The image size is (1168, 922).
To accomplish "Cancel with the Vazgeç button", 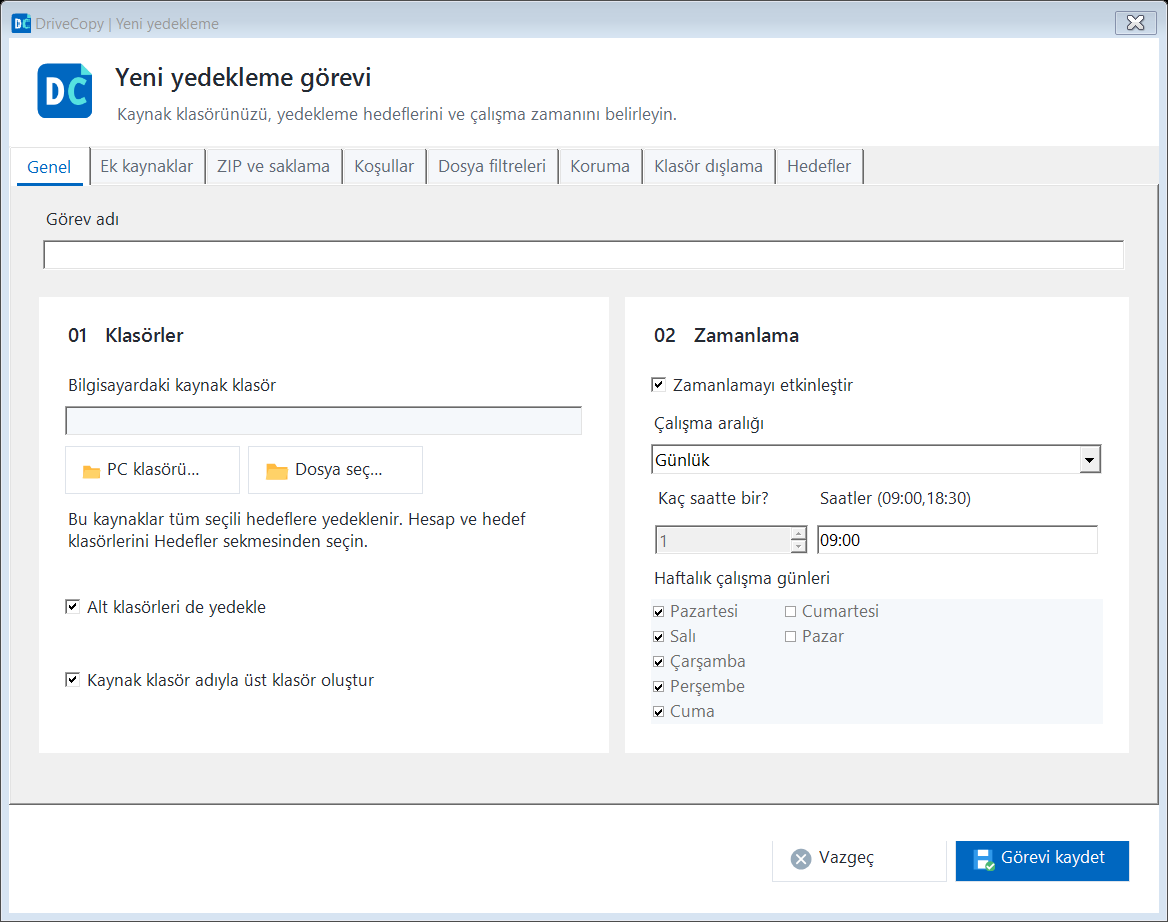I will pos(859,860).
